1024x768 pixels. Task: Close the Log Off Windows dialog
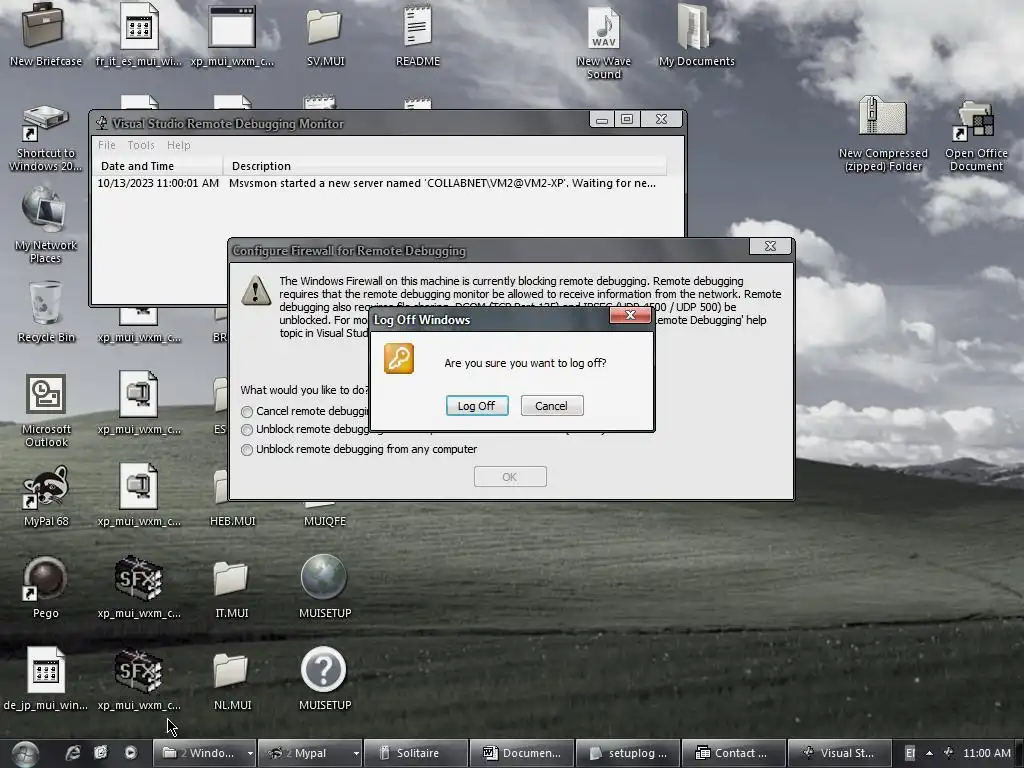tap(630, 315)
